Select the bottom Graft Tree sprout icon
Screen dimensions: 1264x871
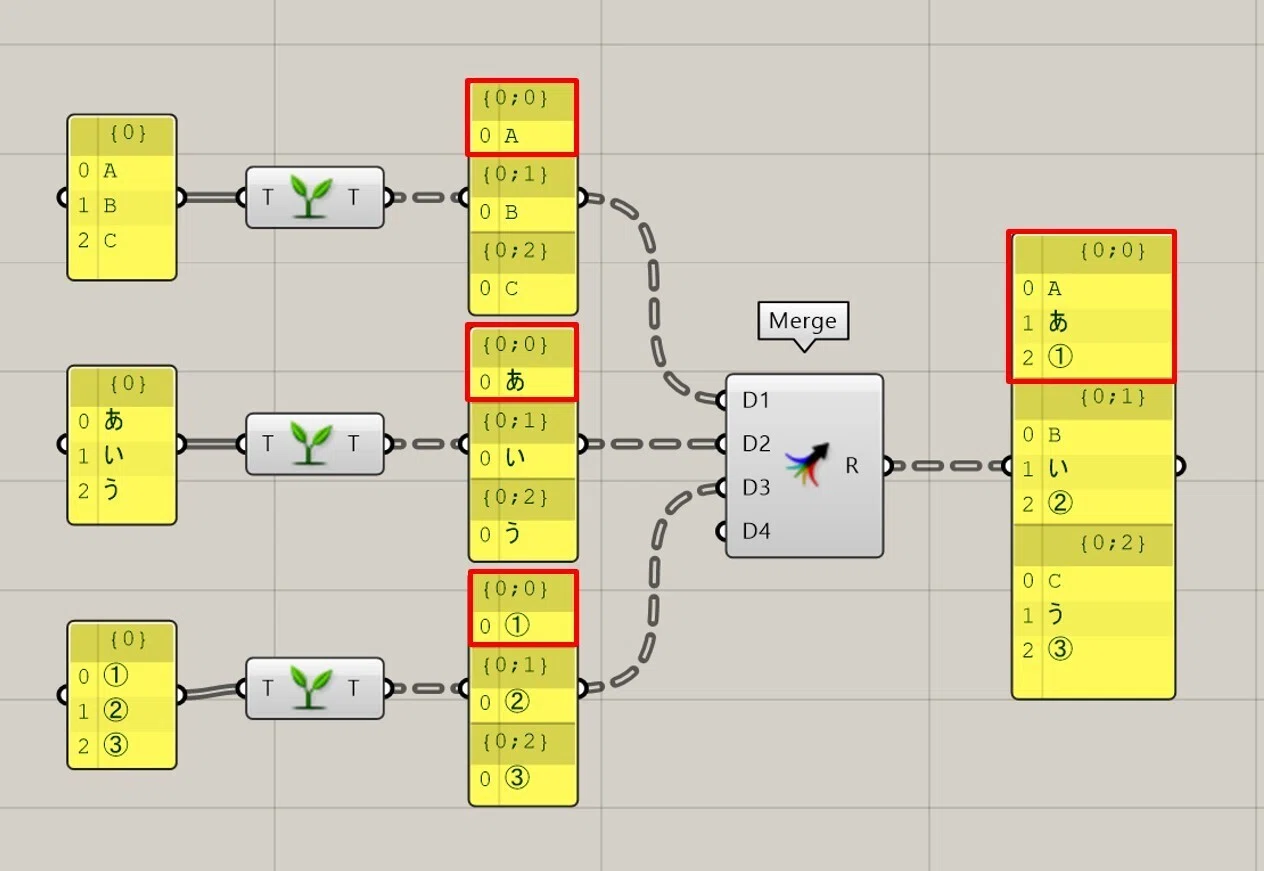[x=310, y=688]
